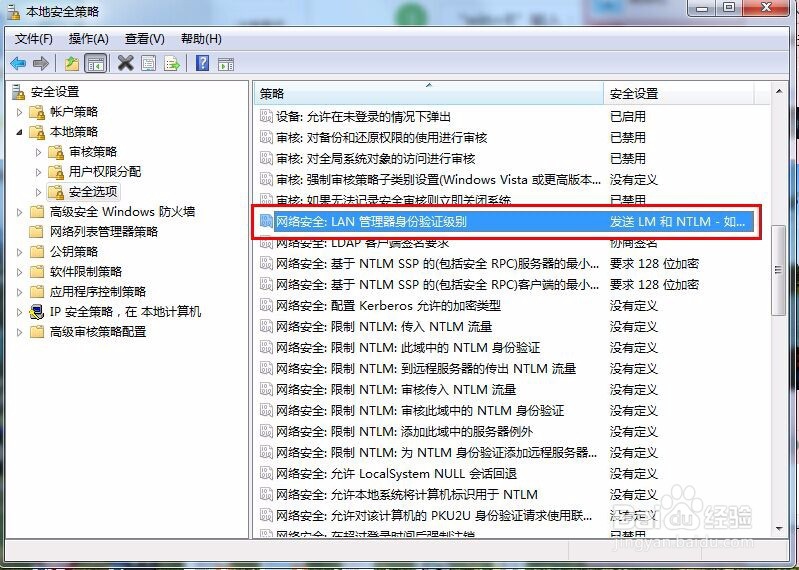Click the scrollbar up arrow
Viewport: 799px width, 570px height.
tap(779, 91)
